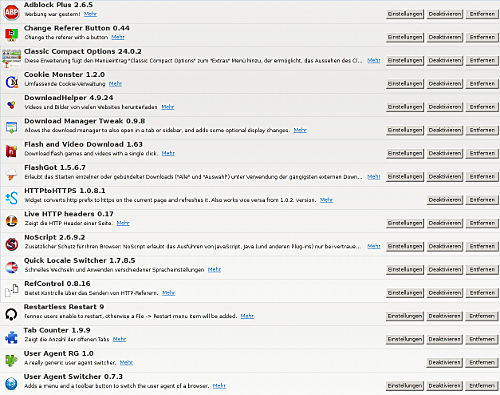Screen dimensions: 500x395
Task: Open Einstellungen for RefControl
Action: [x=405, y=293]
